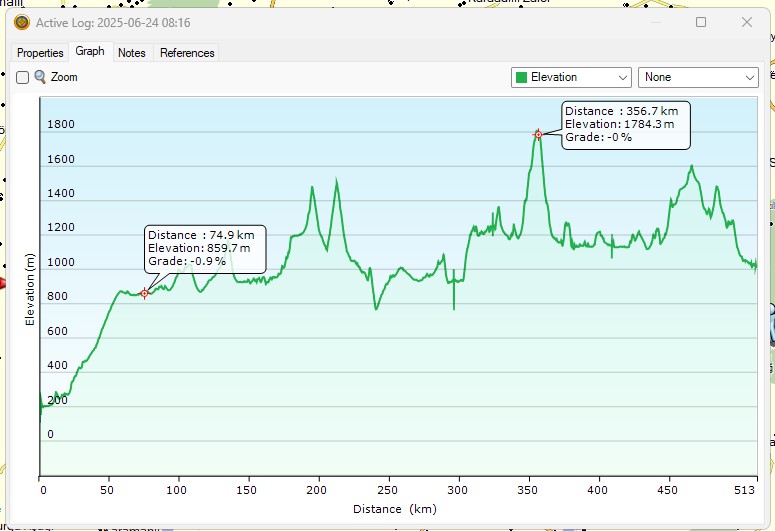The width and height of the screenshot is (775, 531).
Task: Click the tooltip showing Elevation 1784.3 m
Action: pos(626,124)
